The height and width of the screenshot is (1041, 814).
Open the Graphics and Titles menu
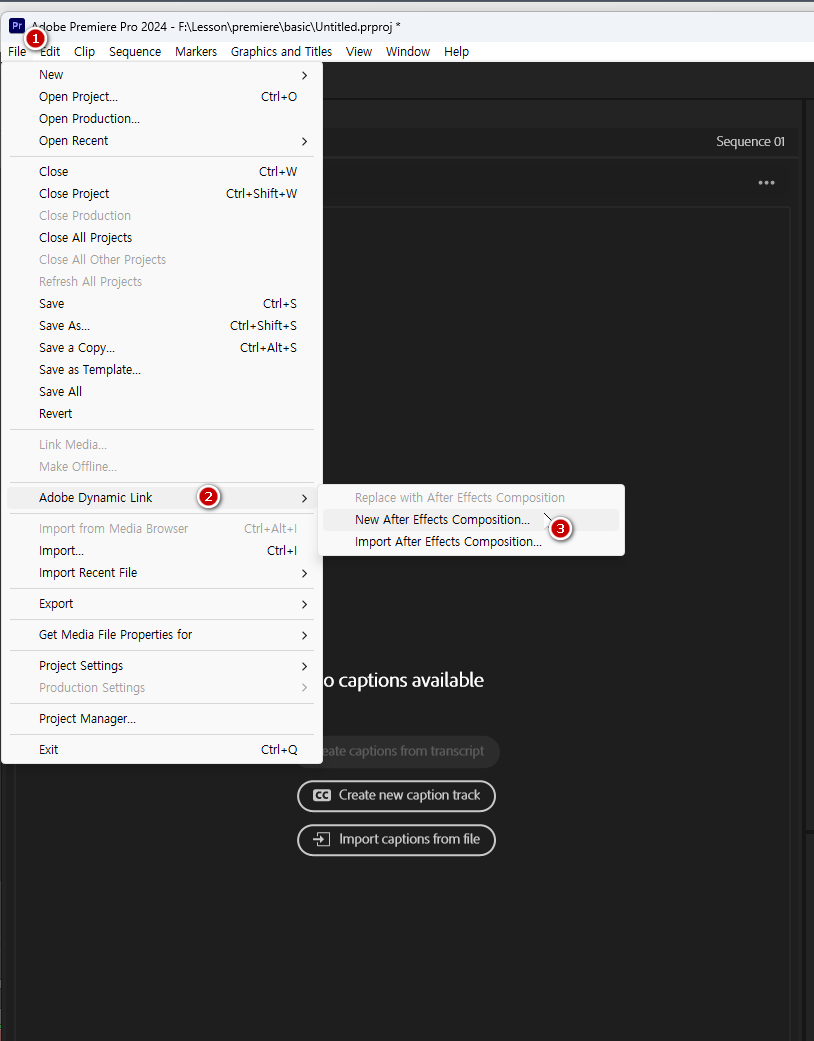tap(281, 52)
